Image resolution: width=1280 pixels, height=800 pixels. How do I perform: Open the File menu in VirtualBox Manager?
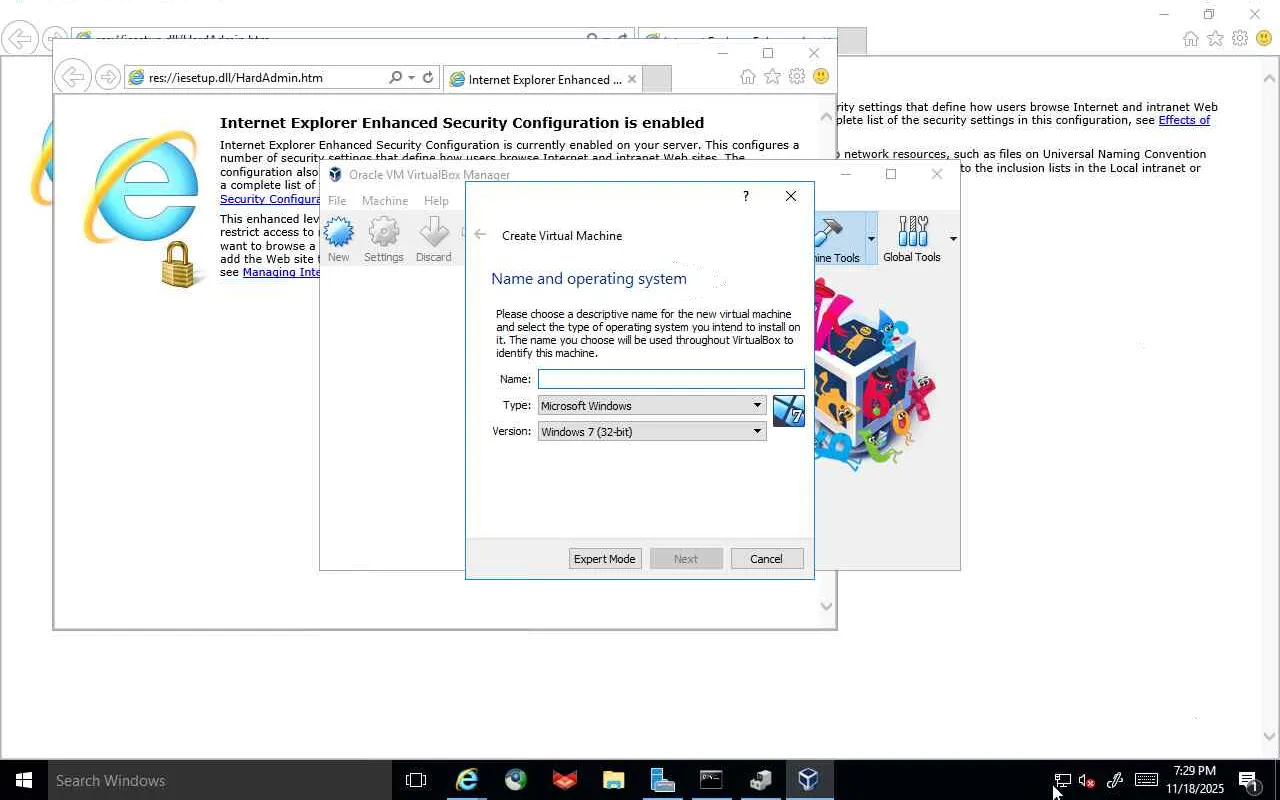[337, 201]
